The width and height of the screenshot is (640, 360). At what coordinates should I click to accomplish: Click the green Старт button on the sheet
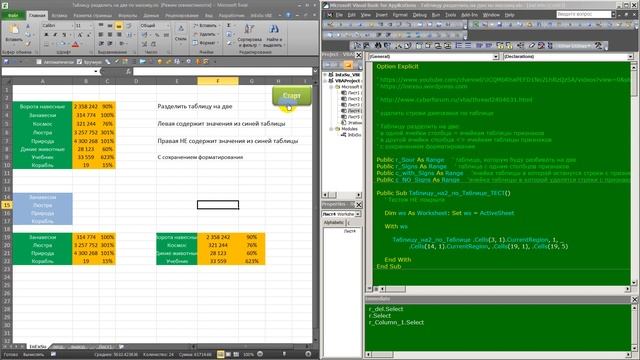pos(291,96)
